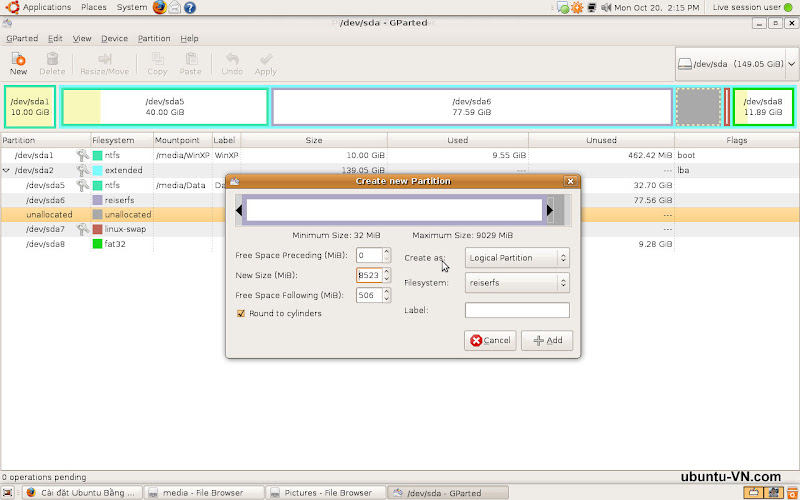The width and height of the screenshot is (800, 500).
Task: Select the gray unallocated block in disk map
Action: click(698, 107)
